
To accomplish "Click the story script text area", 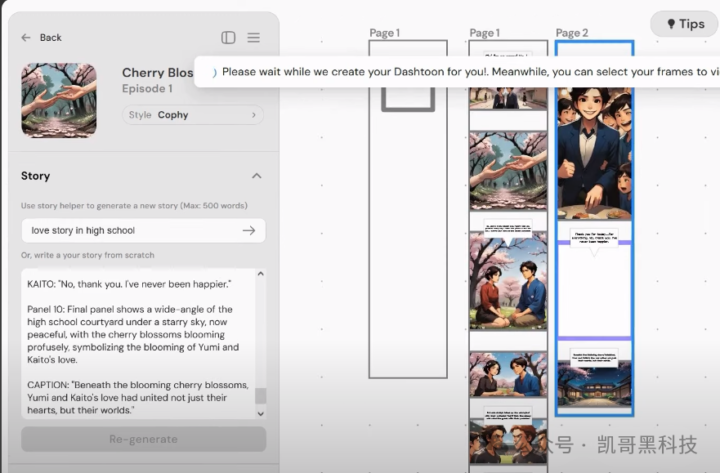I will tap(135, 345).
